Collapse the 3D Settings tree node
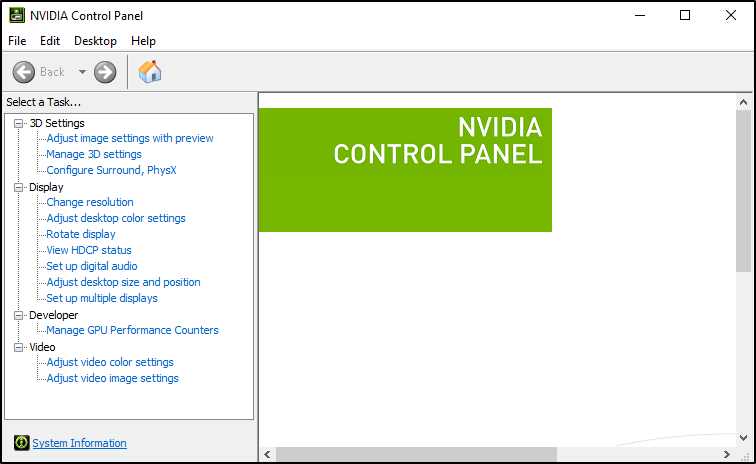This screenshot has height=464, width=756. pos(18,123)
